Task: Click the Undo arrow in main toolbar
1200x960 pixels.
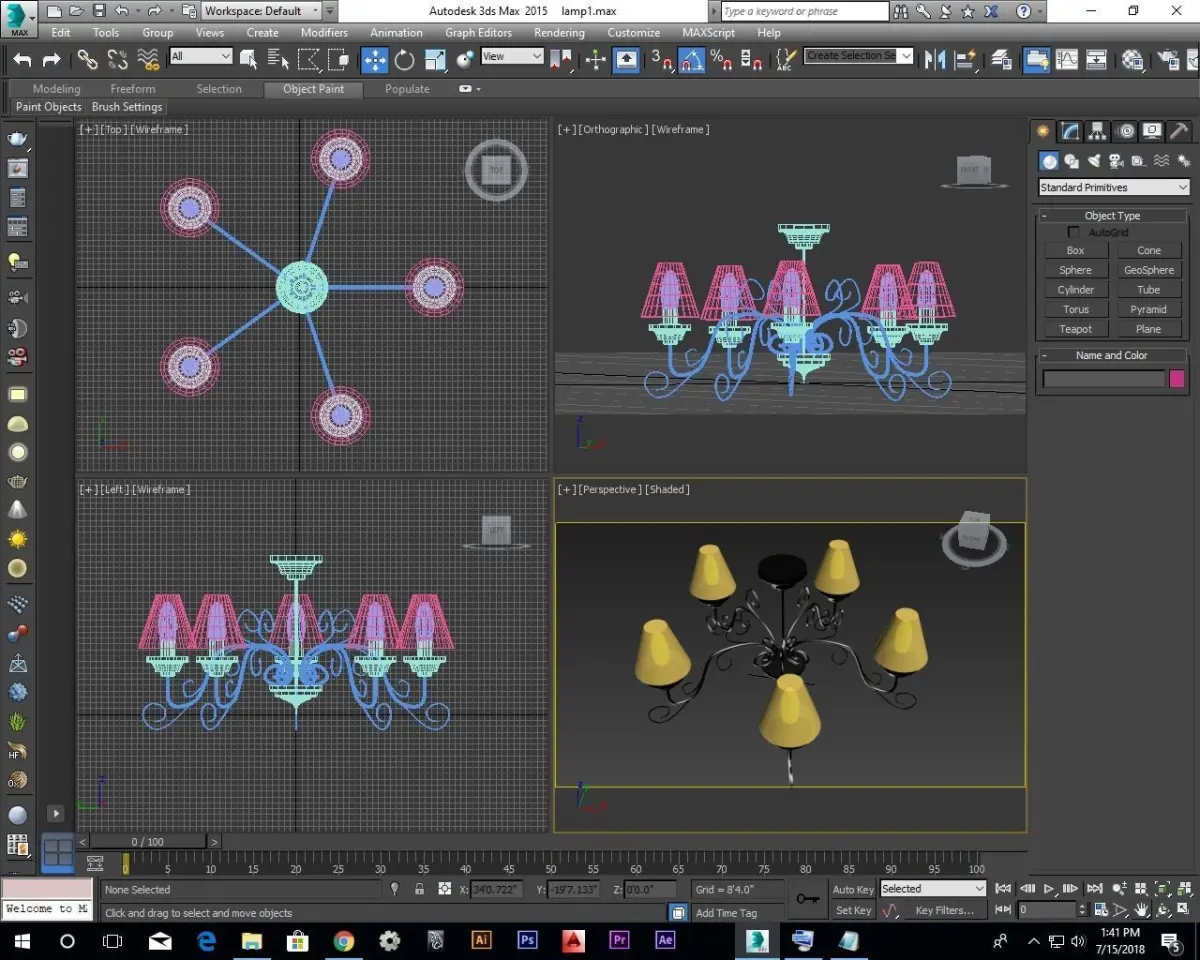Action: tap(22, 60)
